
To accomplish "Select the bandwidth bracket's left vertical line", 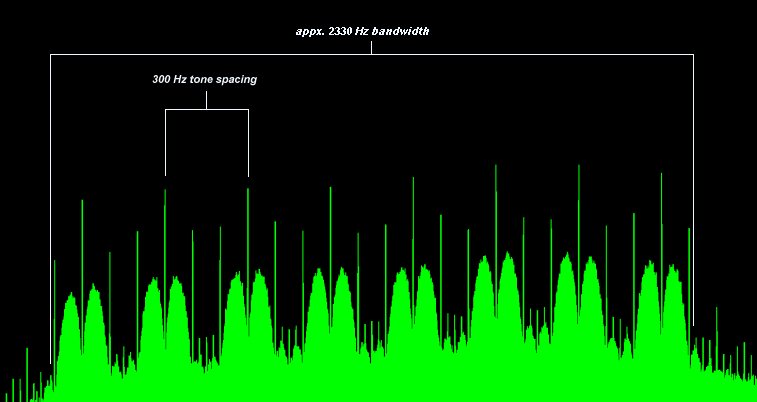I will (x=51, y=200).
